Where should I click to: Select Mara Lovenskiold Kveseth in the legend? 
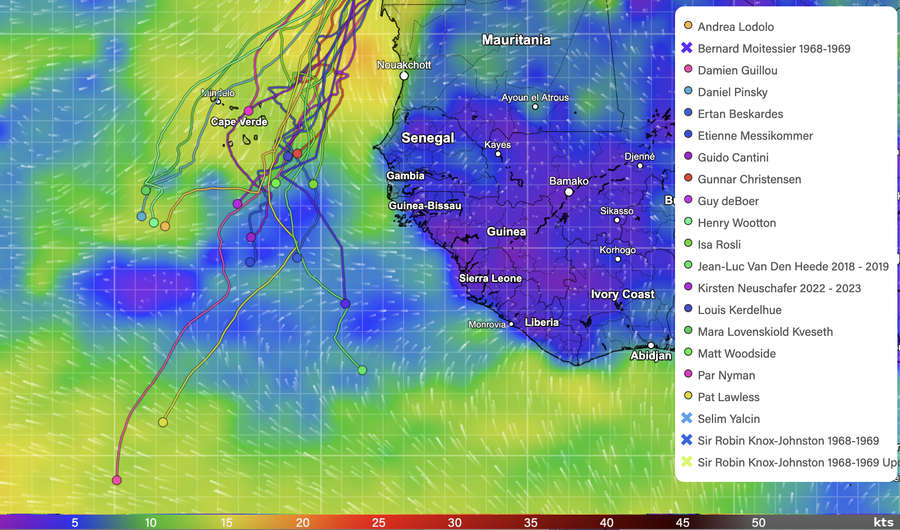pyautogui.click(x=765, y=331)
